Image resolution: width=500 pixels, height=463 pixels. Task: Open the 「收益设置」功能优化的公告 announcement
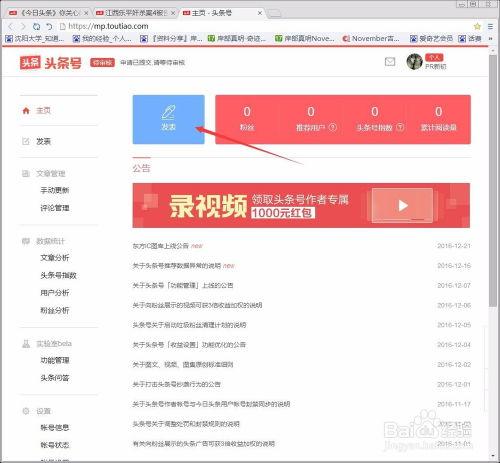189,345
